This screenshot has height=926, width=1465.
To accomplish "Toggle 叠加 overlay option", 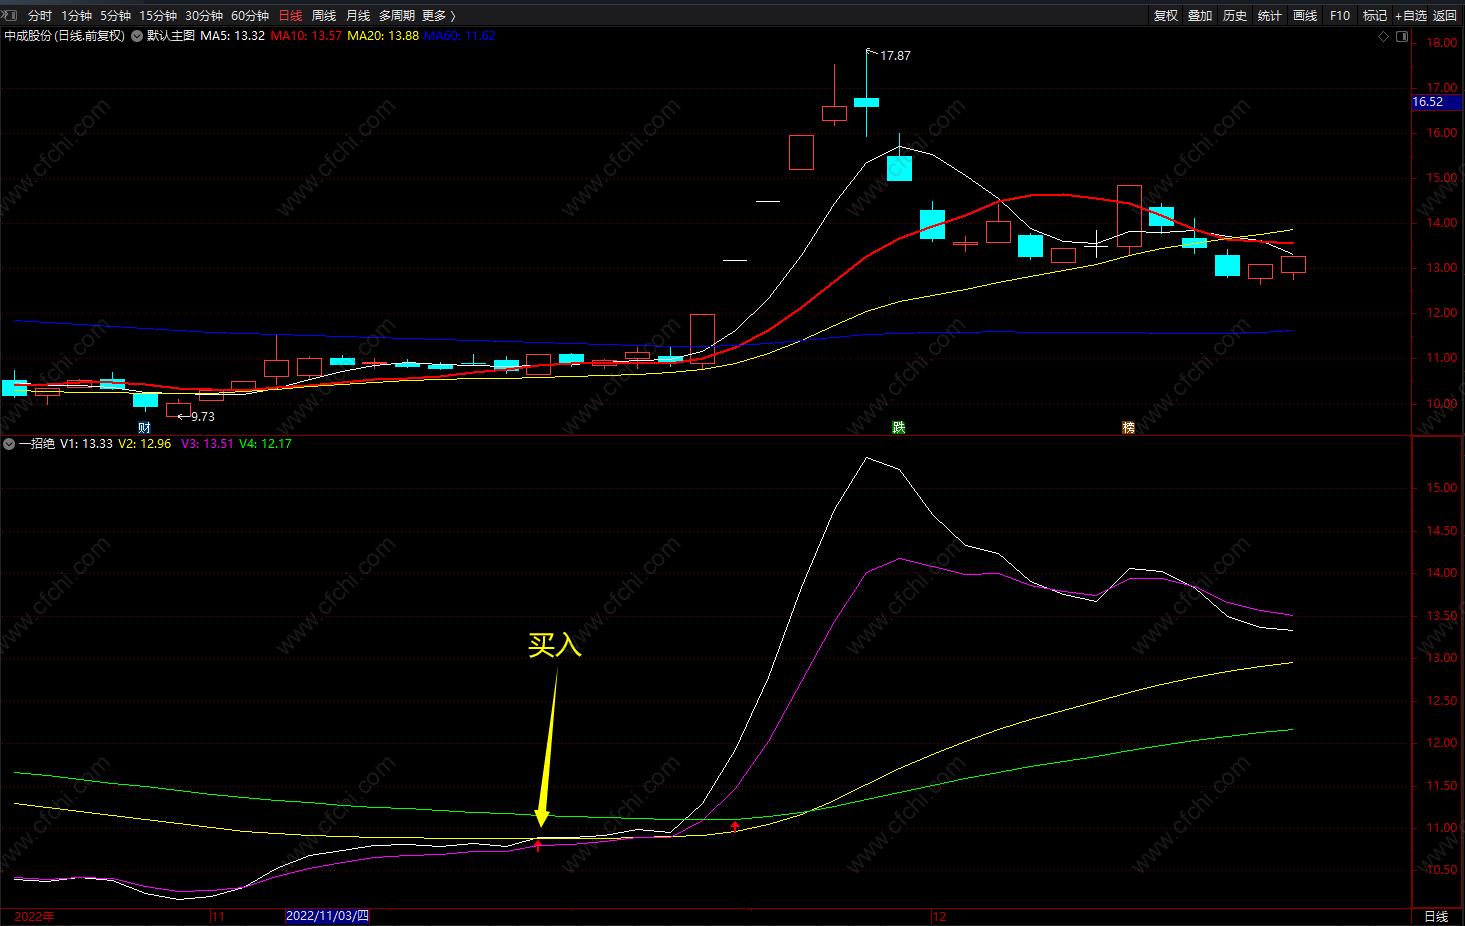I will [1200, 16].
